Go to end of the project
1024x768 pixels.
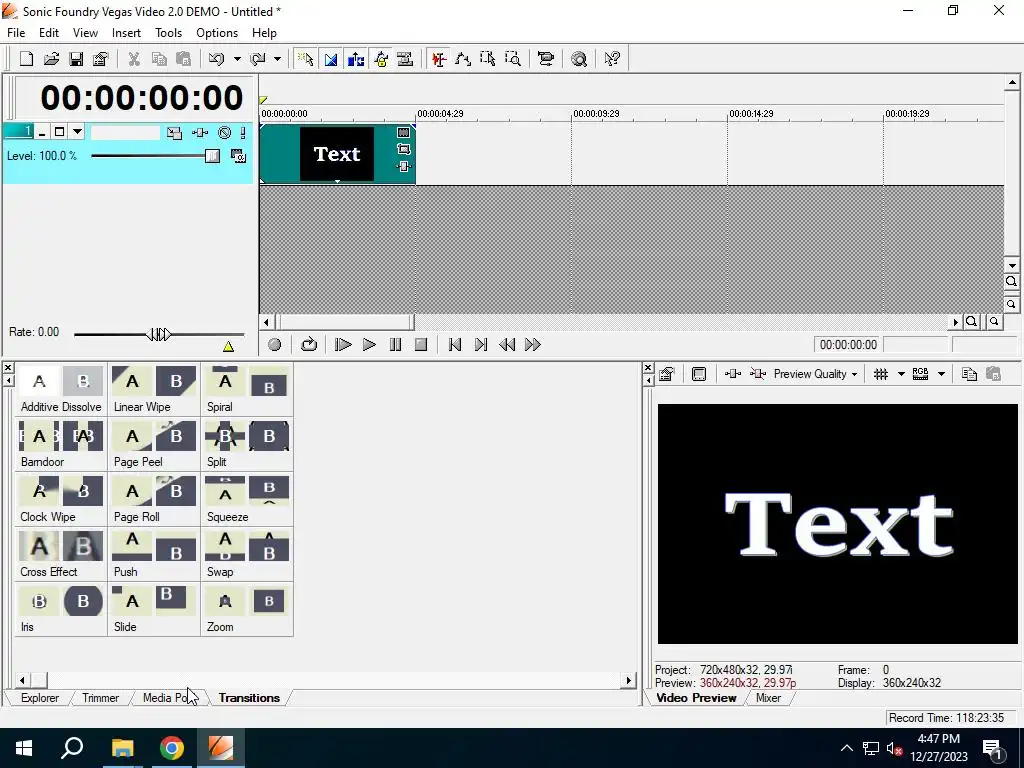click(x=481, y=345)
